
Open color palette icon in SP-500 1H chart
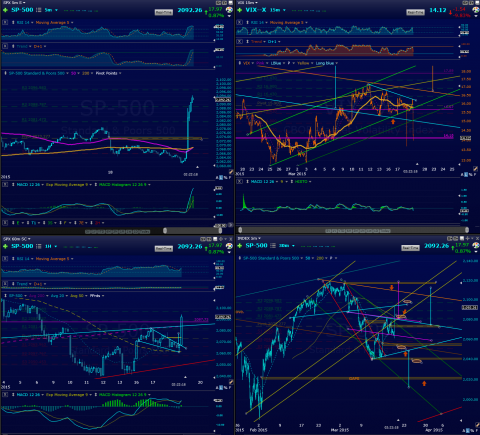point(229,246)
